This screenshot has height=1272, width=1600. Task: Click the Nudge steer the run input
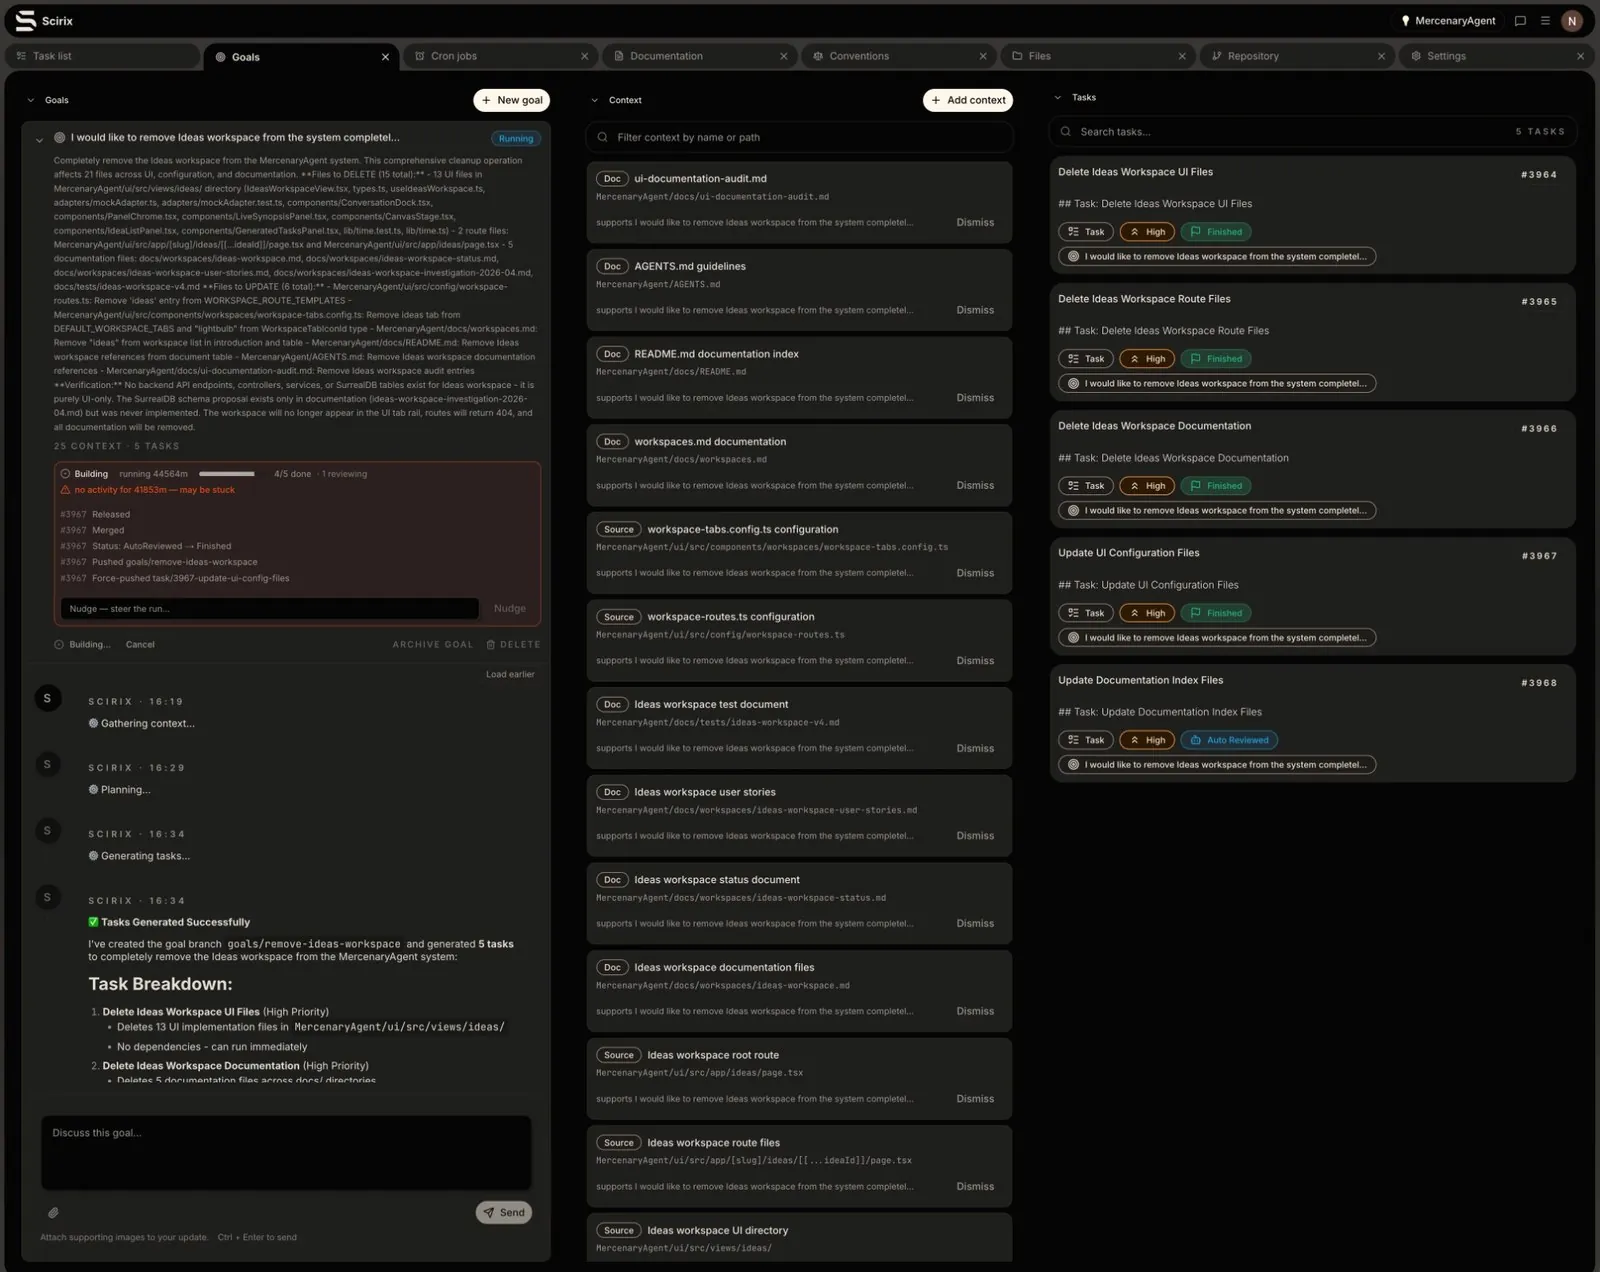270,609
